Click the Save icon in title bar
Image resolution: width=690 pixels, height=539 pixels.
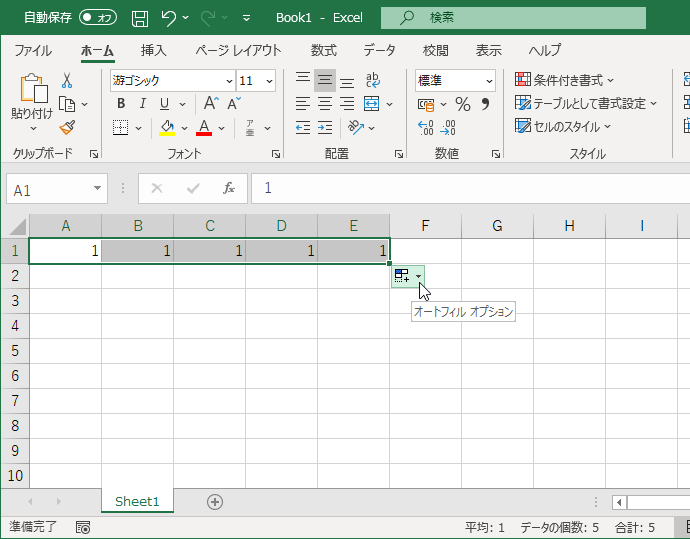click(x=140, y=18)
